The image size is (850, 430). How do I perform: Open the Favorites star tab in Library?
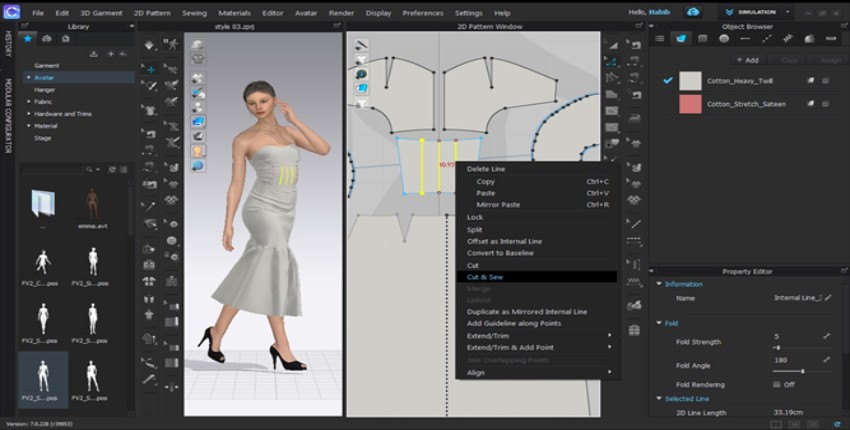tap(27, 38)
